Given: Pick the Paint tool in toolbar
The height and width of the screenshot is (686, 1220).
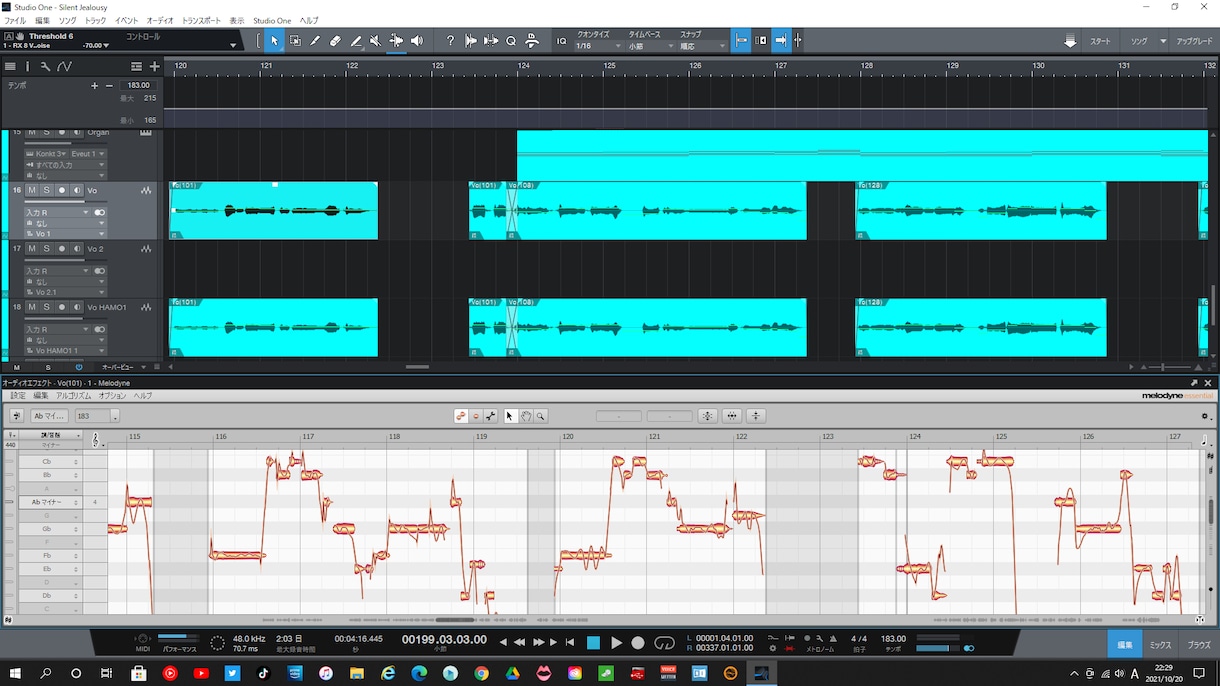Looking at the screenshot, I should pyautogui.click(x=356, y=41).
